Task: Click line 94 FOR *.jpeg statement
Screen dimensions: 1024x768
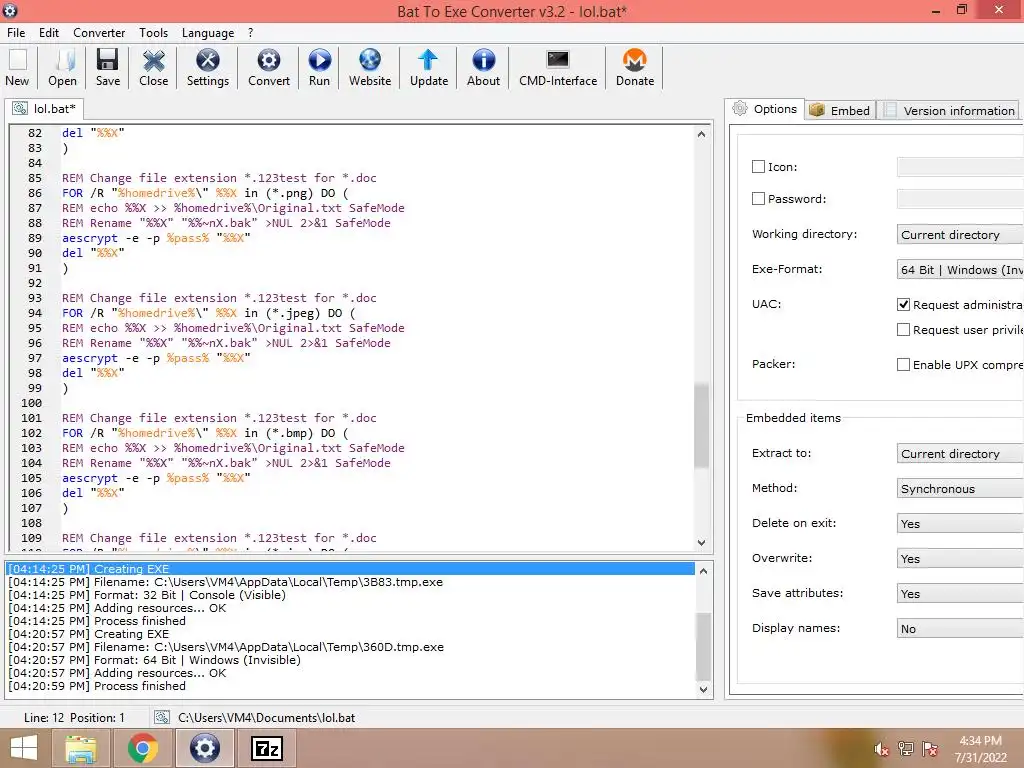Action: pyautogui.click(x=209, y=313)
